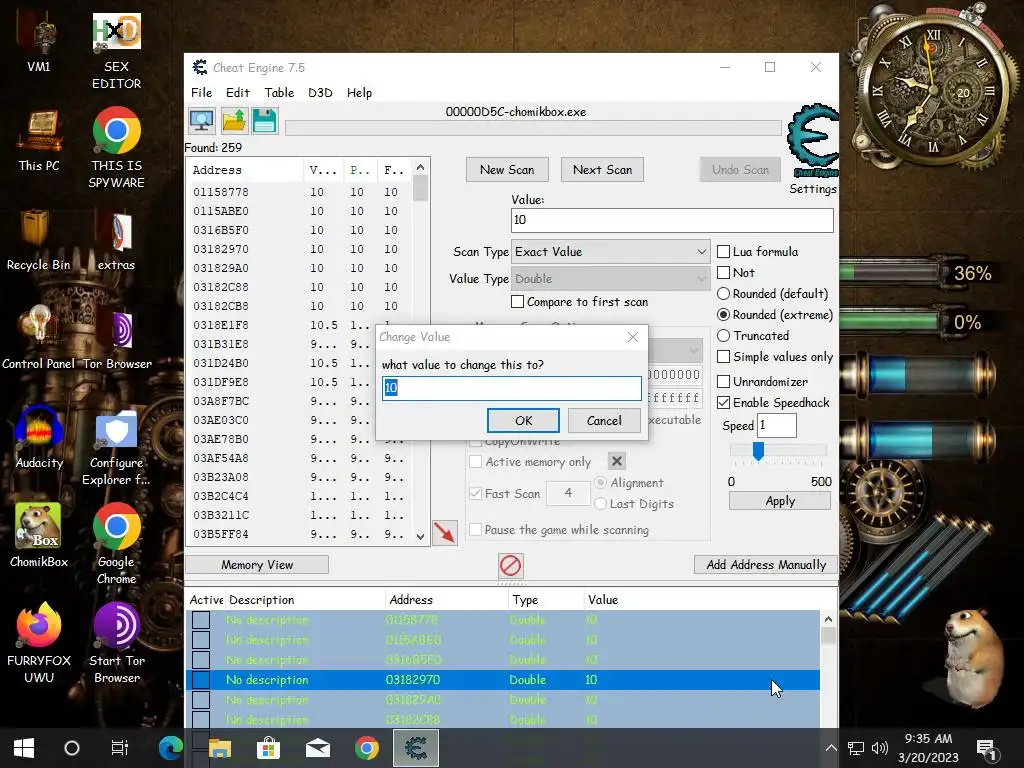Screen dimensions: 1024x768
Task: Toggle the Unrandomizer checkbox
Action: point(724,381)
